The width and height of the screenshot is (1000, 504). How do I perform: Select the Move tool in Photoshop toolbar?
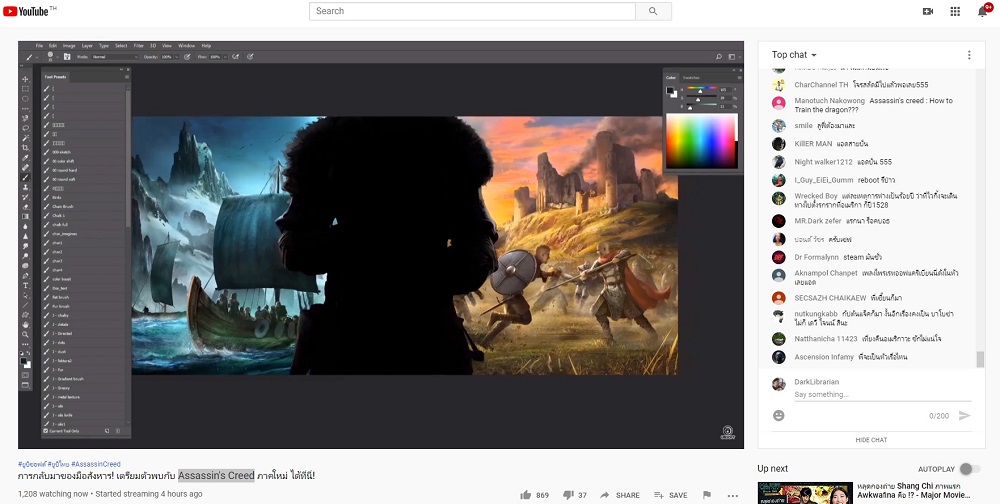26,79
